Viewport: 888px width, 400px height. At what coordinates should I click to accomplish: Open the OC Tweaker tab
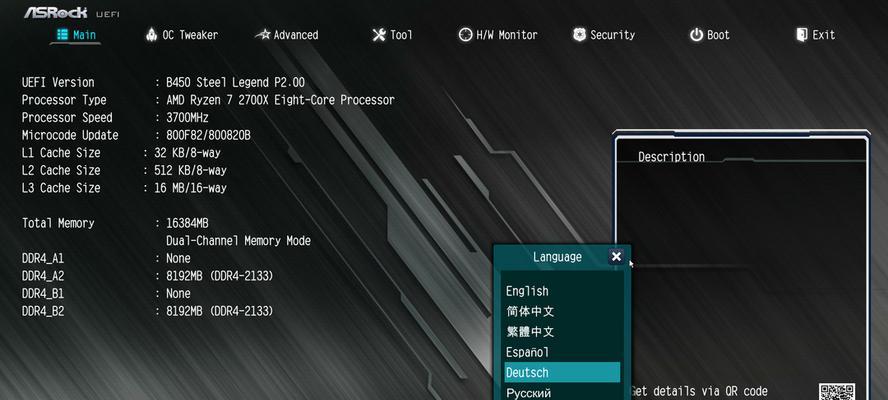click(x=182, y=35)
